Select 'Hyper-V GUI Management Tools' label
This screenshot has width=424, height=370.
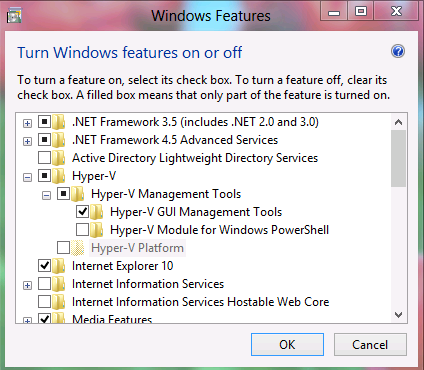[196, 212]
